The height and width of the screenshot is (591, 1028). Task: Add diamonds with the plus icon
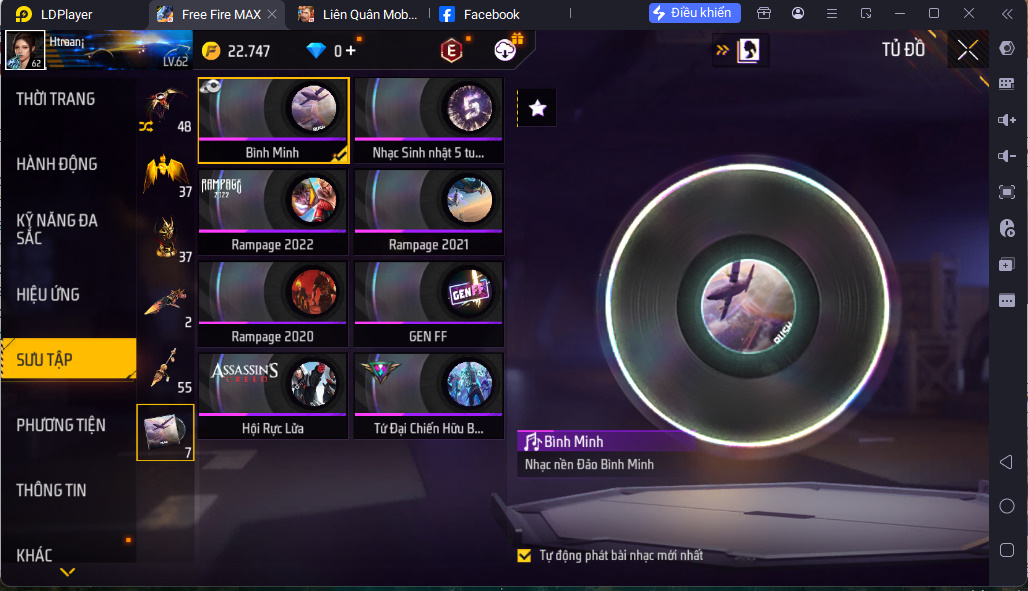pos(351,51)
